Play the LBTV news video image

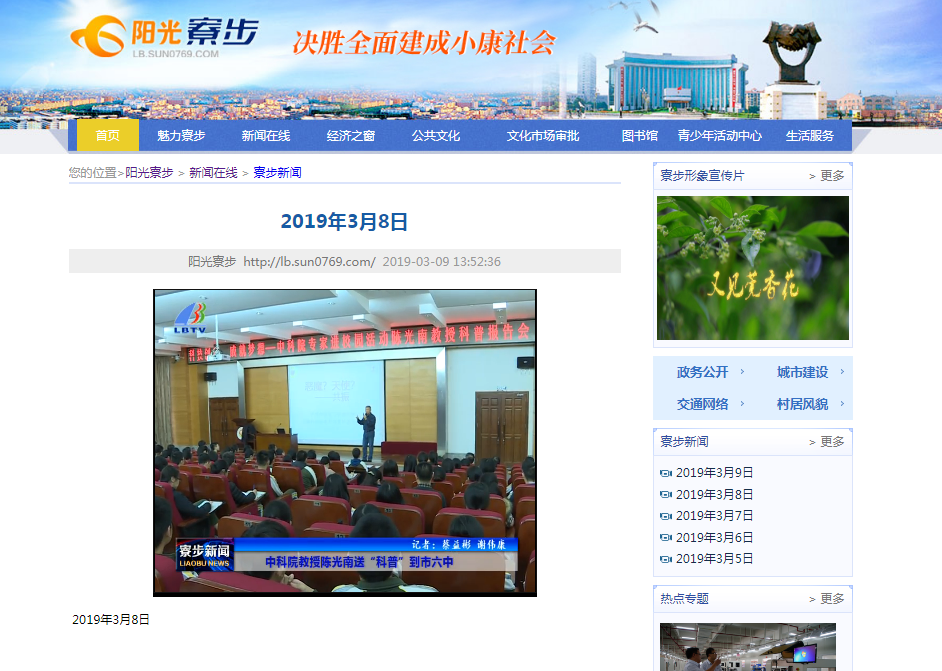(345, 443)
